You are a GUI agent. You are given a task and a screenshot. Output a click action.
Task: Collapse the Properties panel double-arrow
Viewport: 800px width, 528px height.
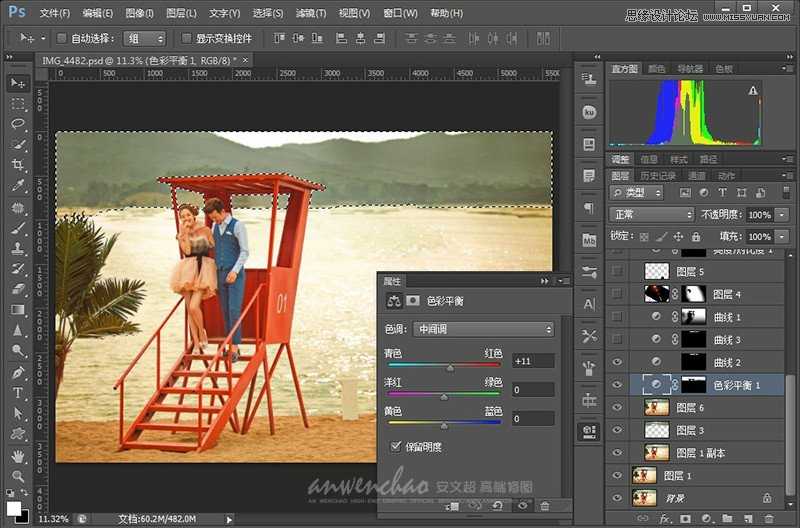[545, 281]
